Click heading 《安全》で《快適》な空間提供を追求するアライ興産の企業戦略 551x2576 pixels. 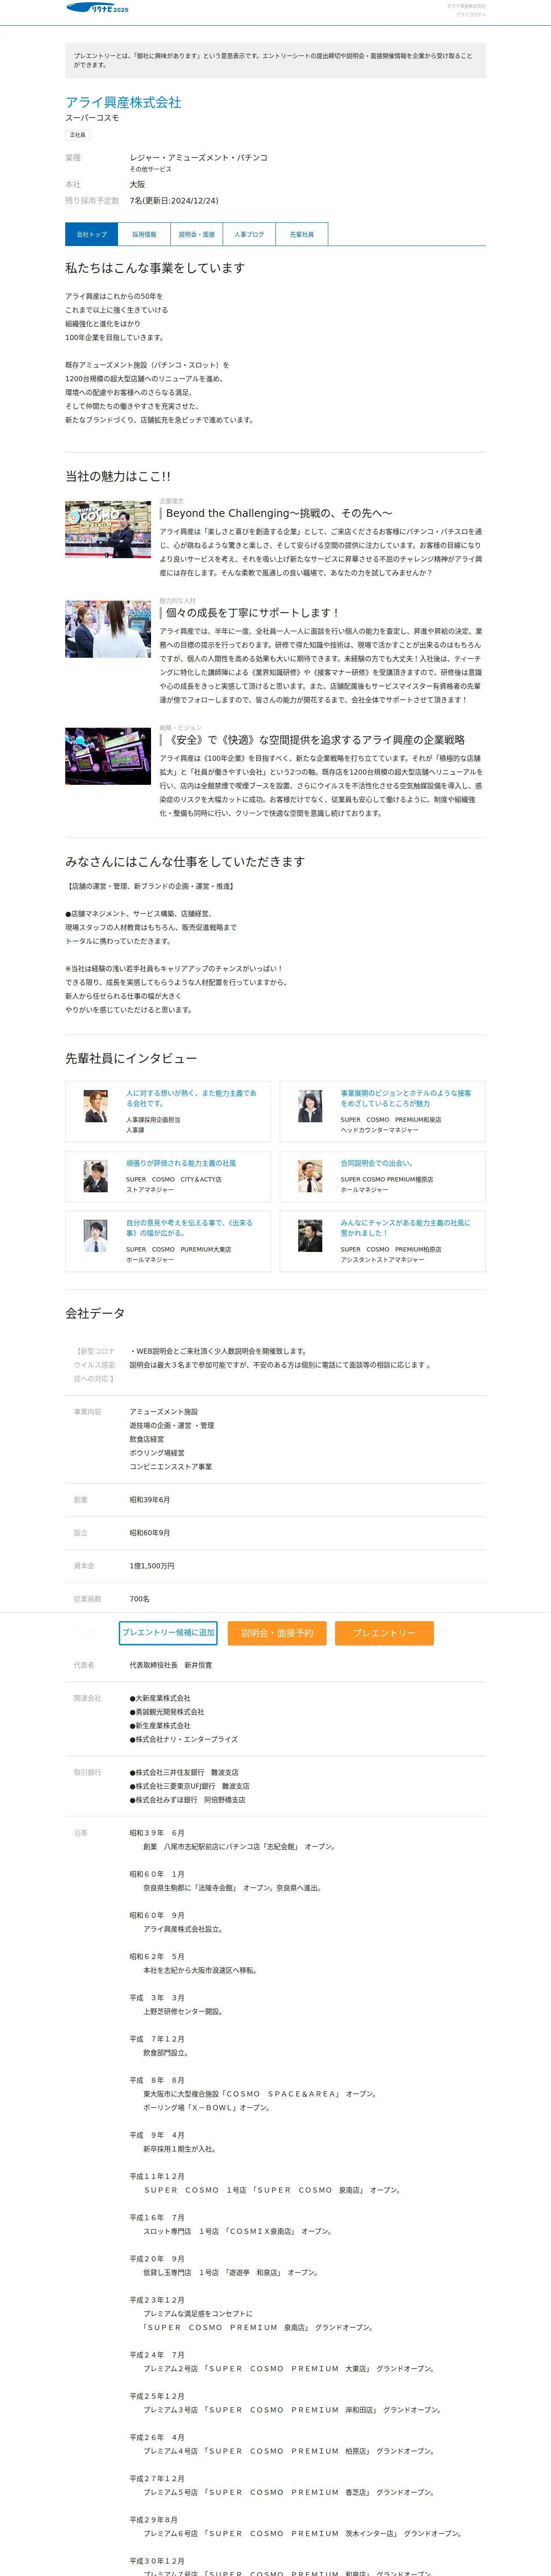tap(315, 740)
